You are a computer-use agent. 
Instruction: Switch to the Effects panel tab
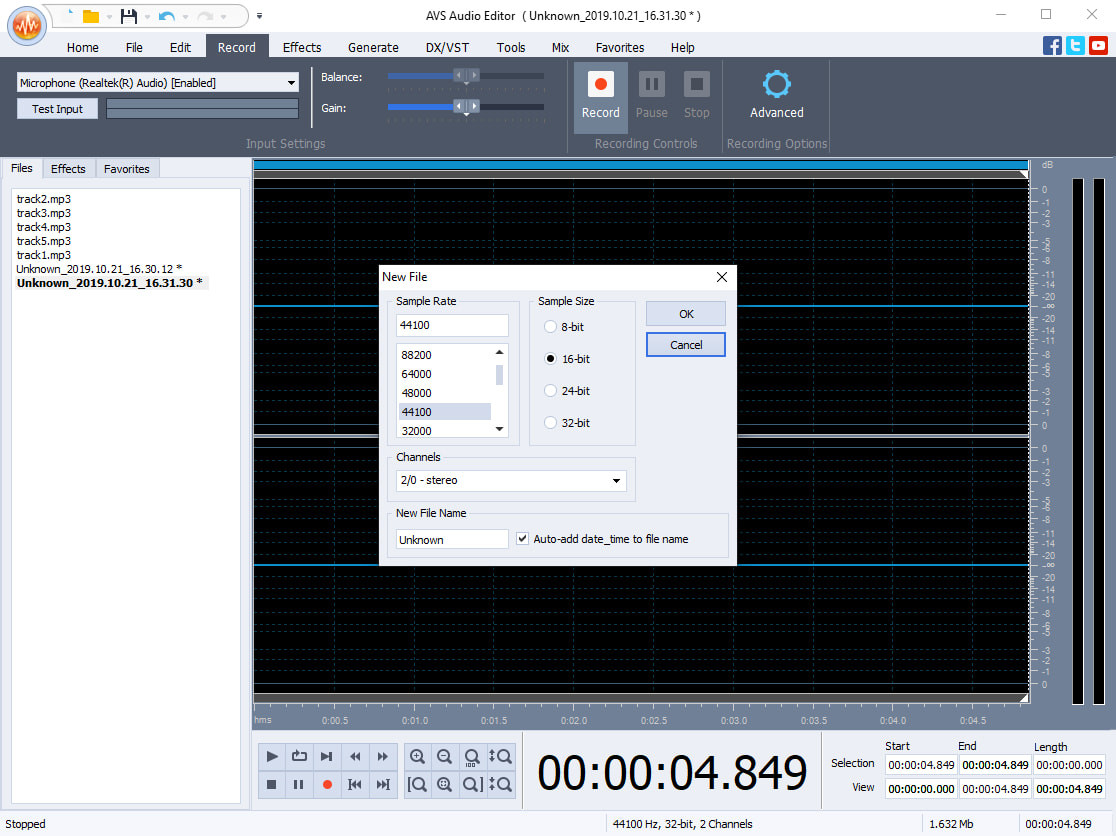tap(68, 168)
